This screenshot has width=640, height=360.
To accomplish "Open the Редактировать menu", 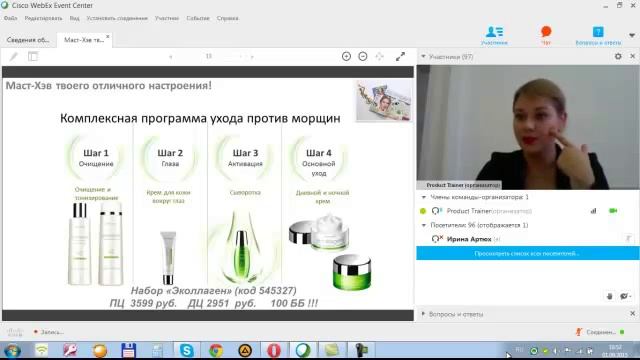I will coord(43,18).
